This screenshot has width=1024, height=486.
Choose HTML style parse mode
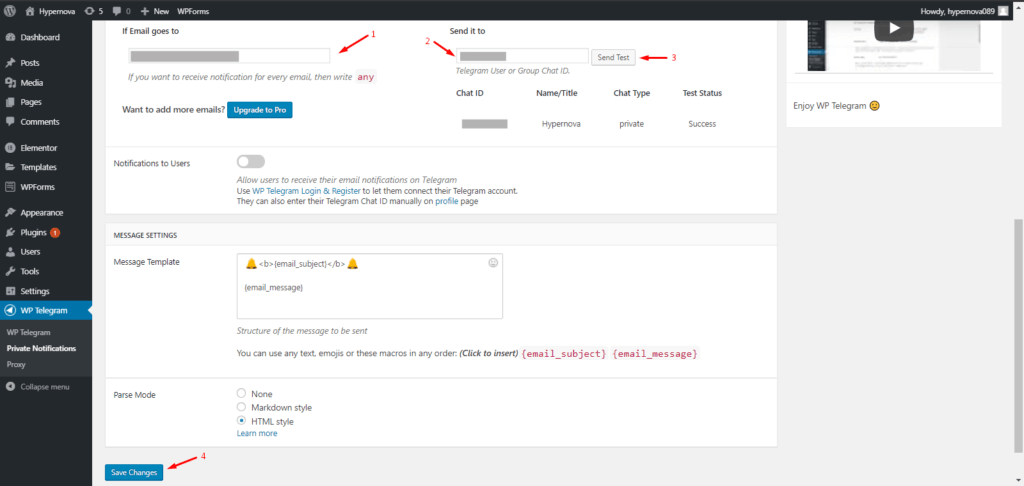242,422
